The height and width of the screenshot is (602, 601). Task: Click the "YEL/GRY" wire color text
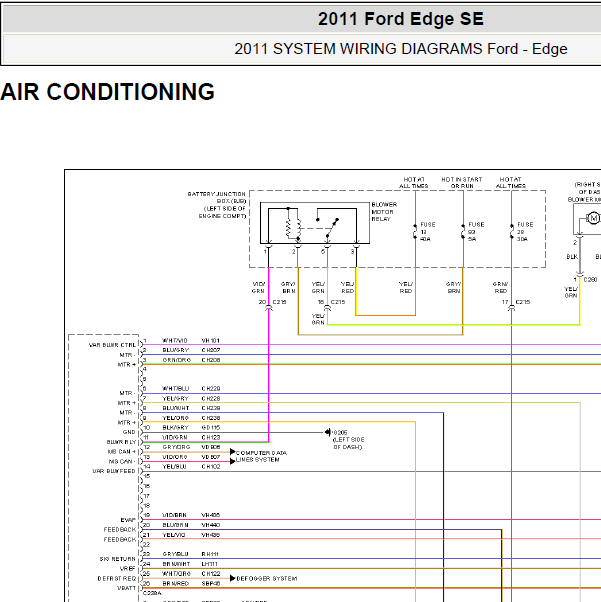(175, 399)
